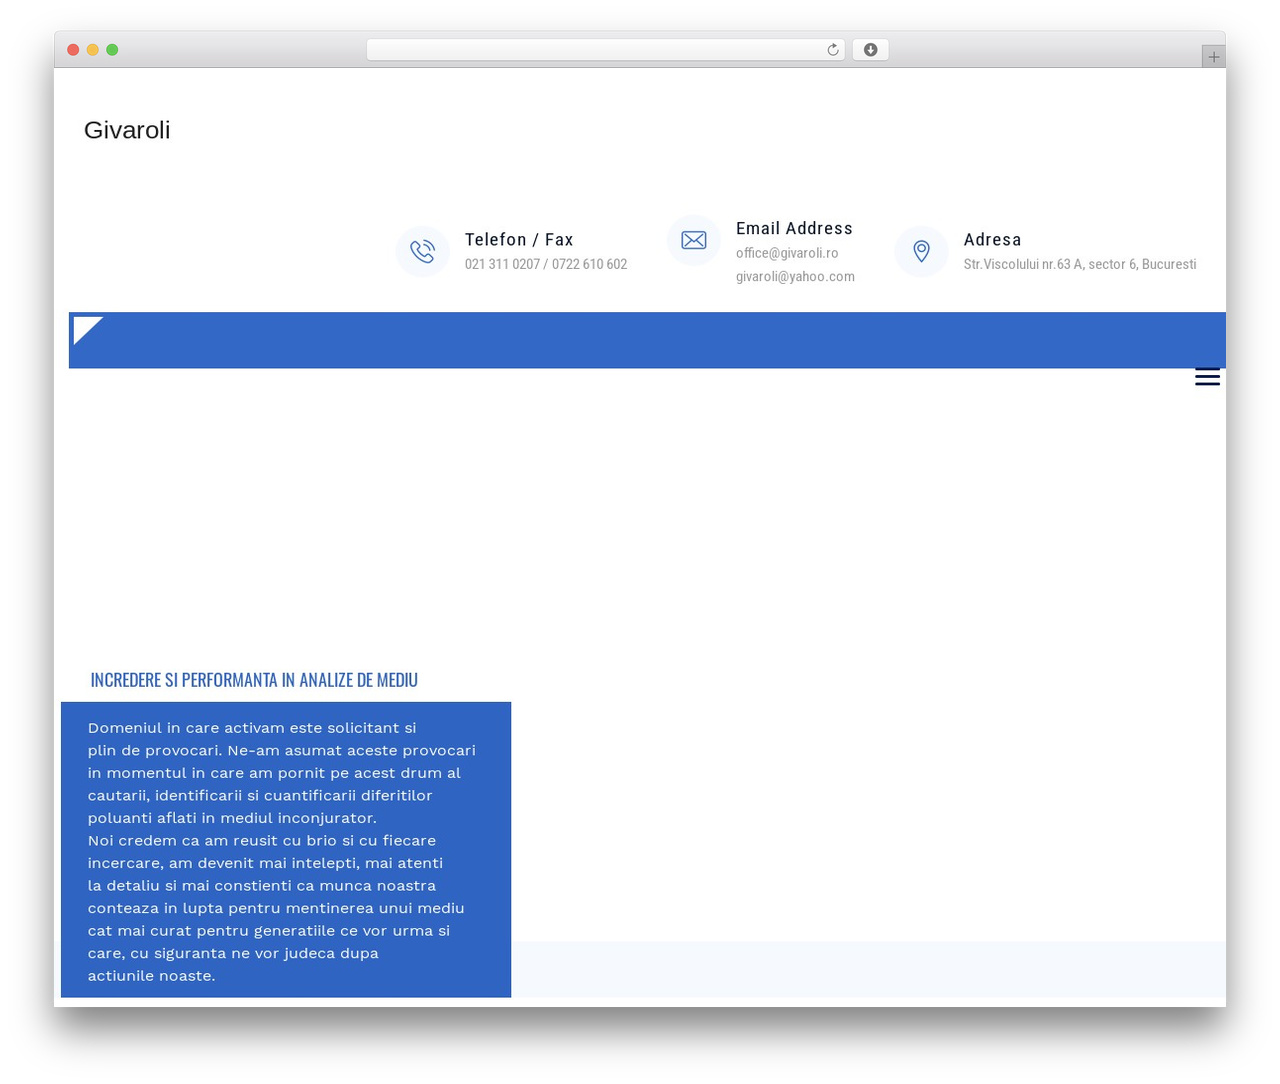Viewport: 1280px width, 1084px height.
Task: Minimize the window with yellow button
Action: 93,50
